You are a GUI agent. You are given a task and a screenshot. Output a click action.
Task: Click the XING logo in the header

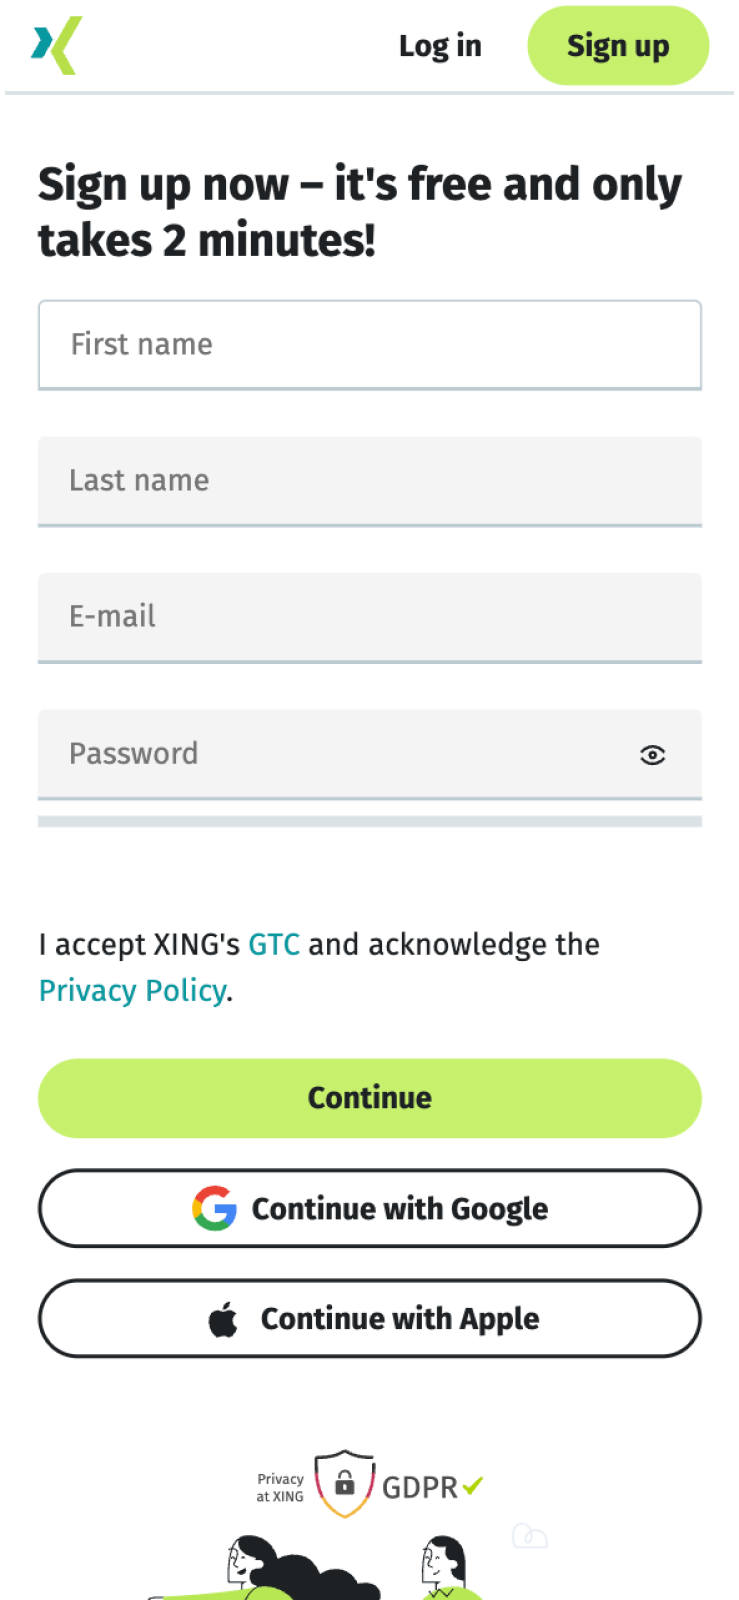[55, 45]
